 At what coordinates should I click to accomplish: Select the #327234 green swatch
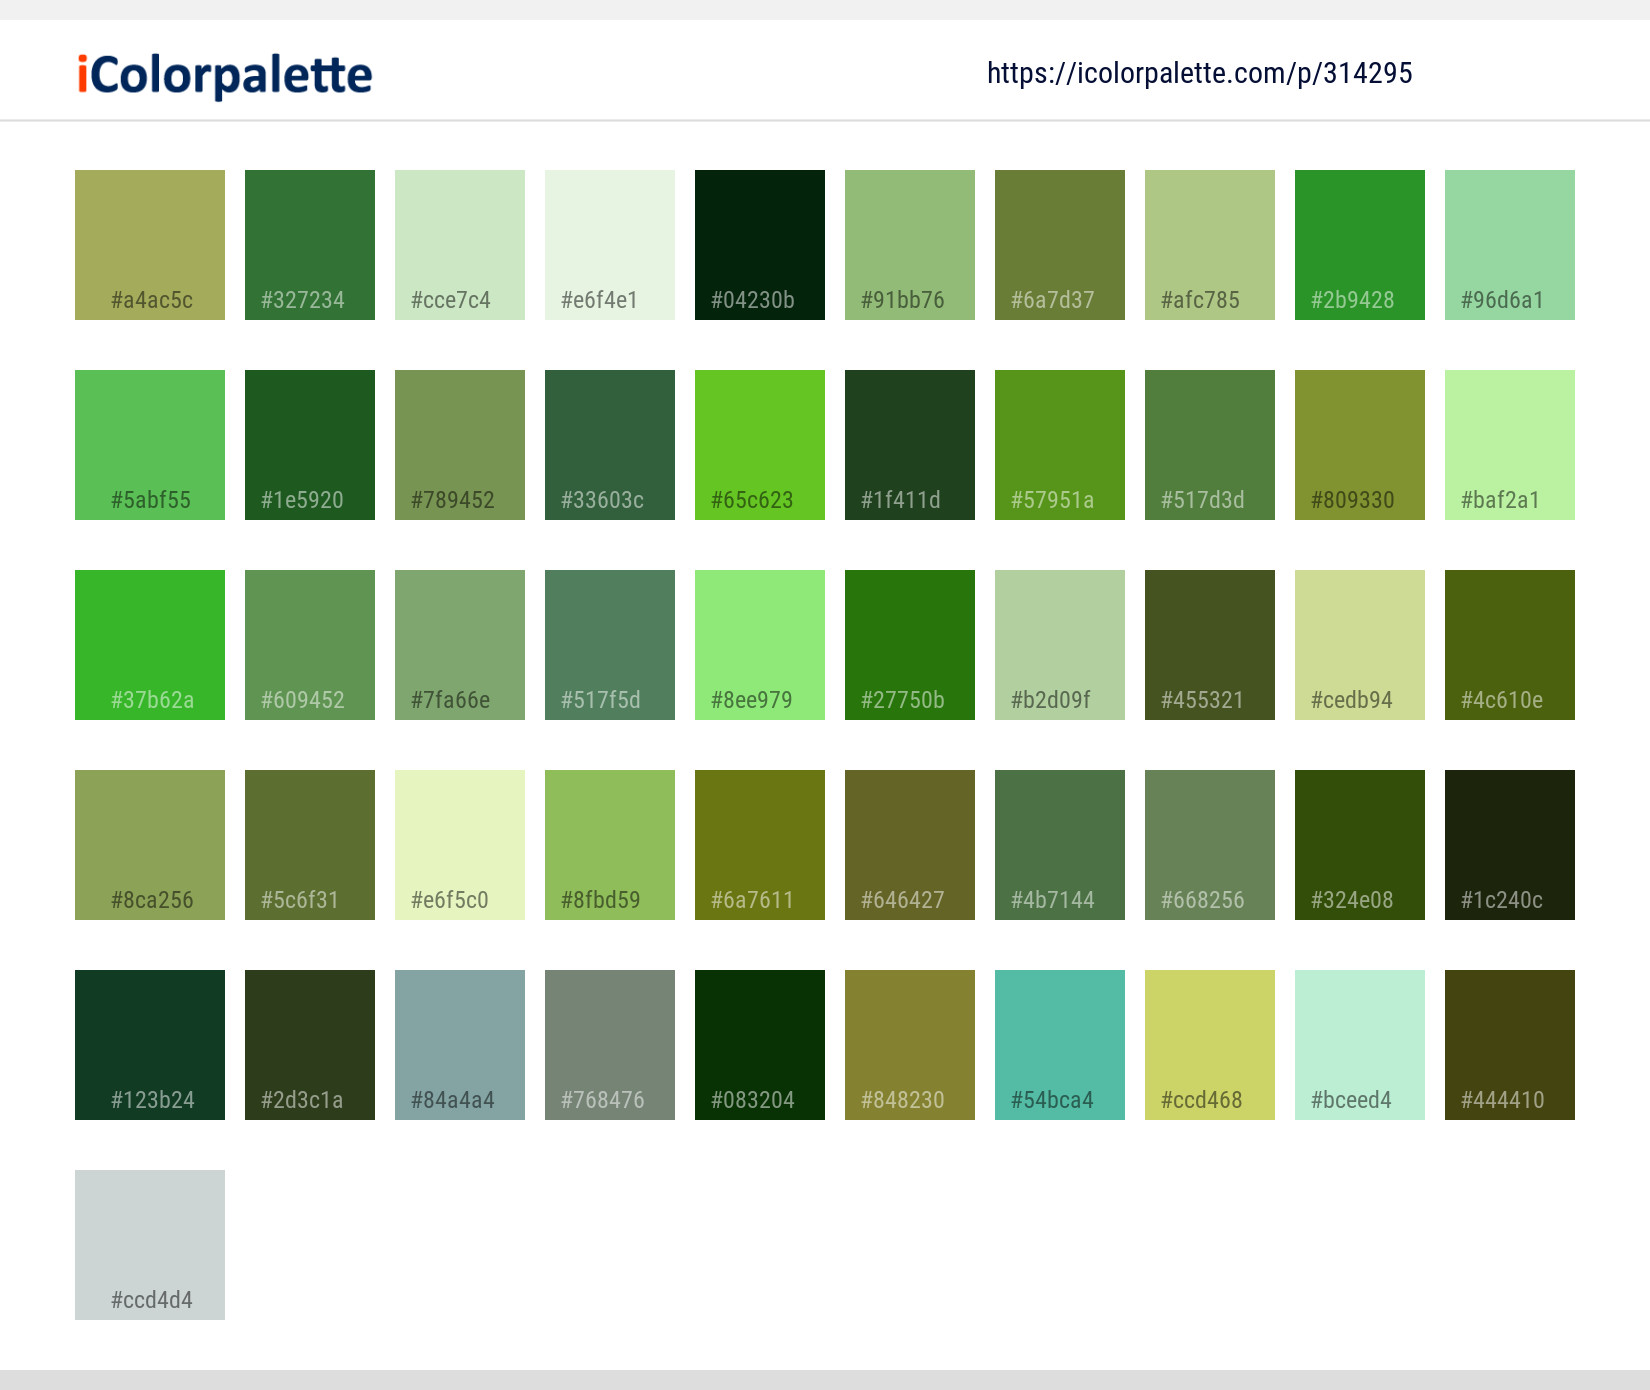tap(310, 245)
